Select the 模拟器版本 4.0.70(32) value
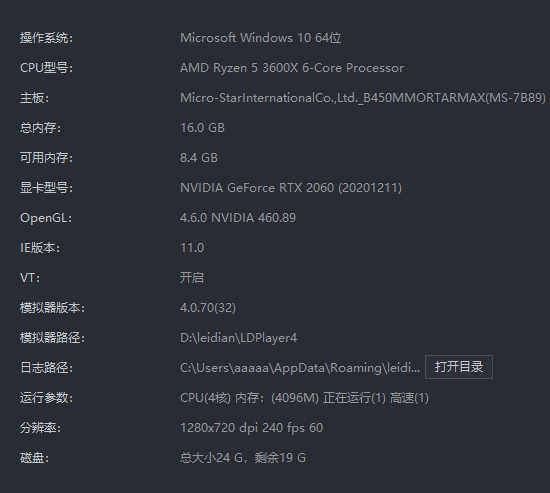 [x=208, y=308]
